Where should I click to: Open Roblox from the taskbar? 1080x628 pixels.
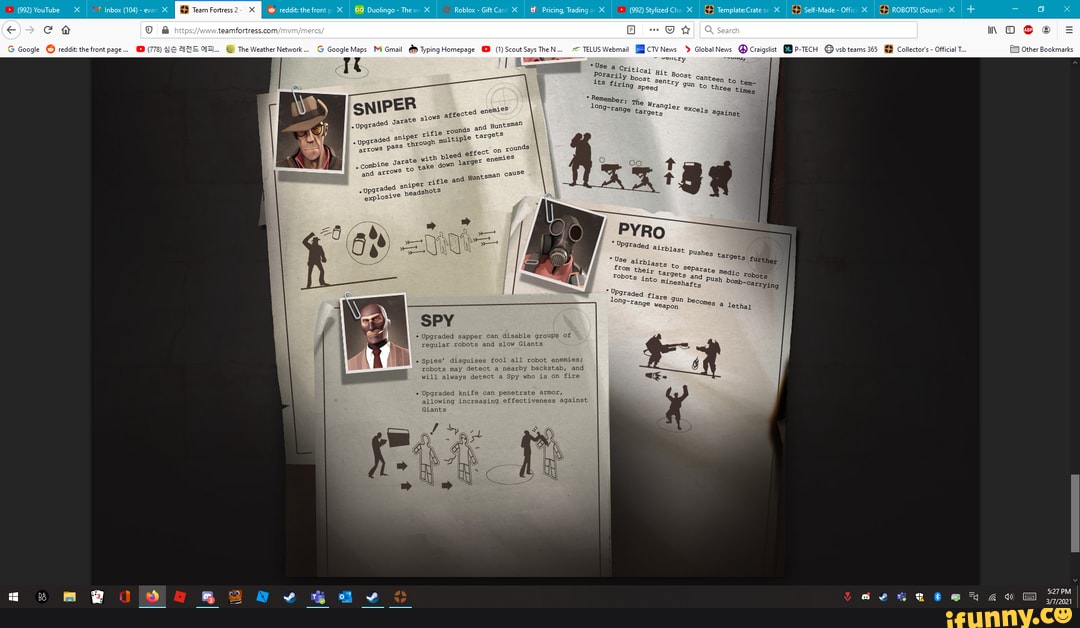point(180,597)
